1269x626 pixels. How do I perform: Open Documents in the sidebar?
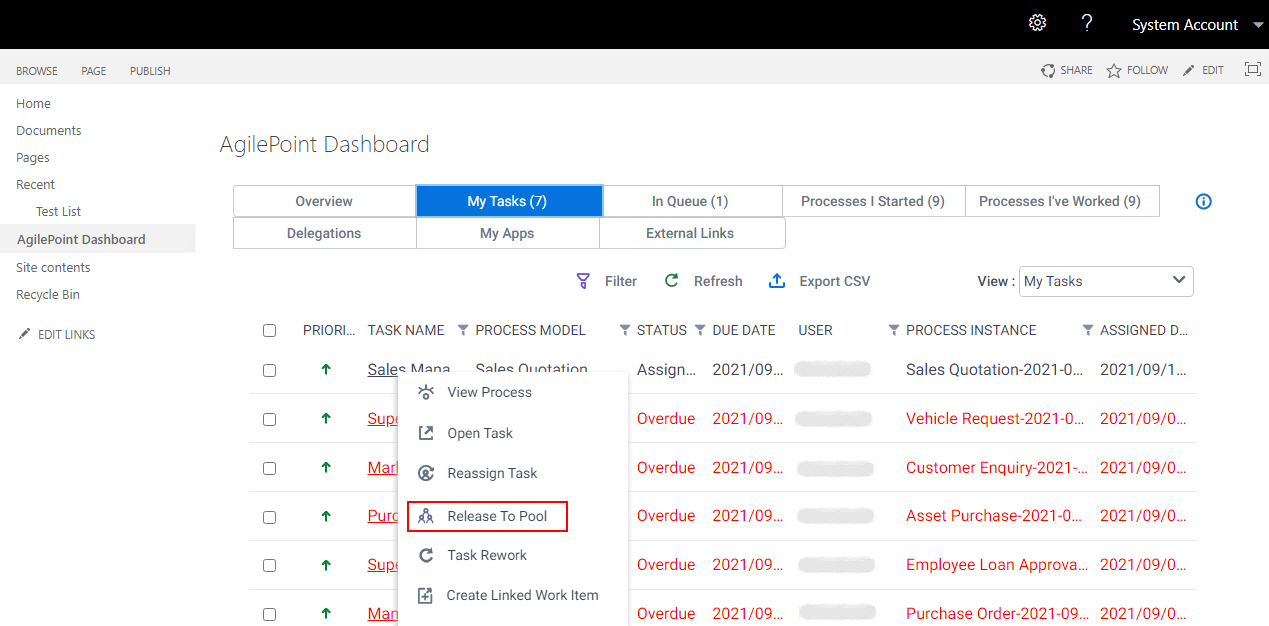coord(49,130)
